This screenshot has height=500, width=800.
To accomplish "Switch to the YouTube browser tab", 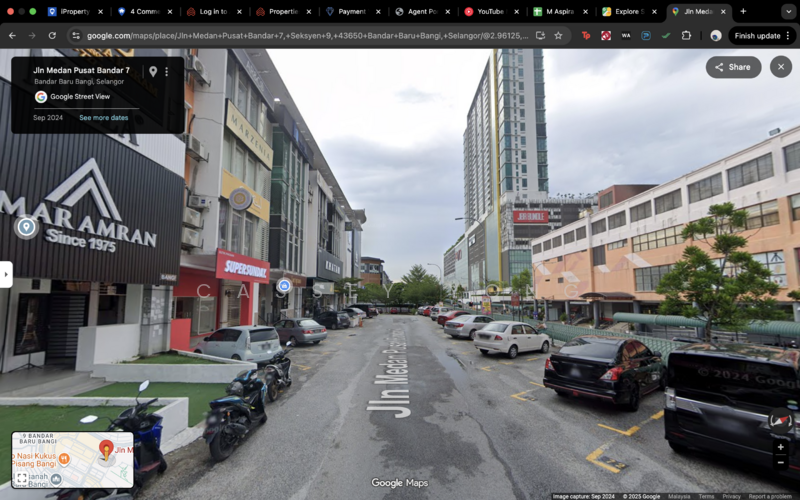I will [490, 11].
